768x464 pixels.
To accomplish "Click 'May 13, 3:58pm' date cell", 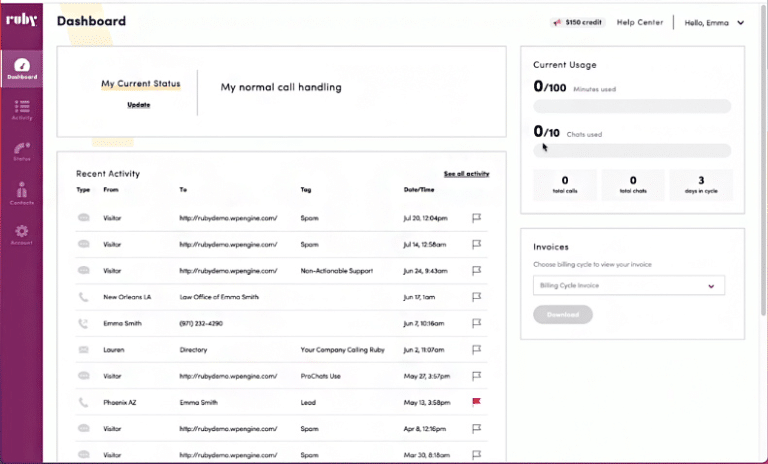I will [427, 403].
